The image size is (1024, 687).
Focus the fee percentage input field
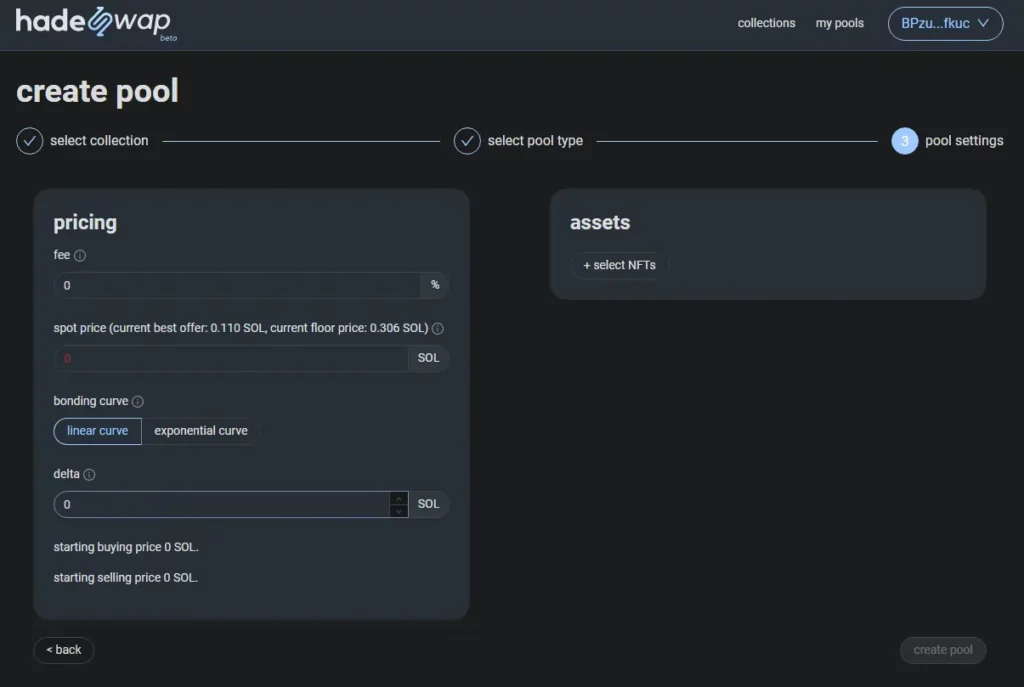pyautogui.click(x=237, y=285)
